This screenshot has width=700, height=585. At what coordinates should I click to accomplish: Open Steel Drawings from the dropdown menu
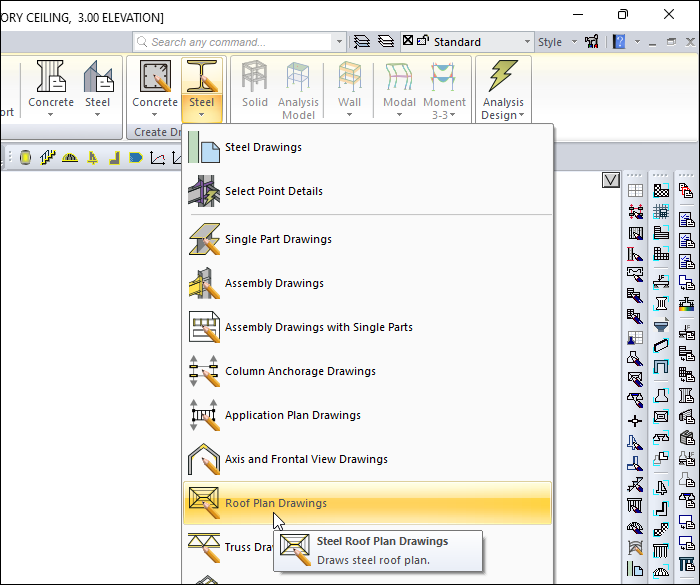click(x=263, y=148)
